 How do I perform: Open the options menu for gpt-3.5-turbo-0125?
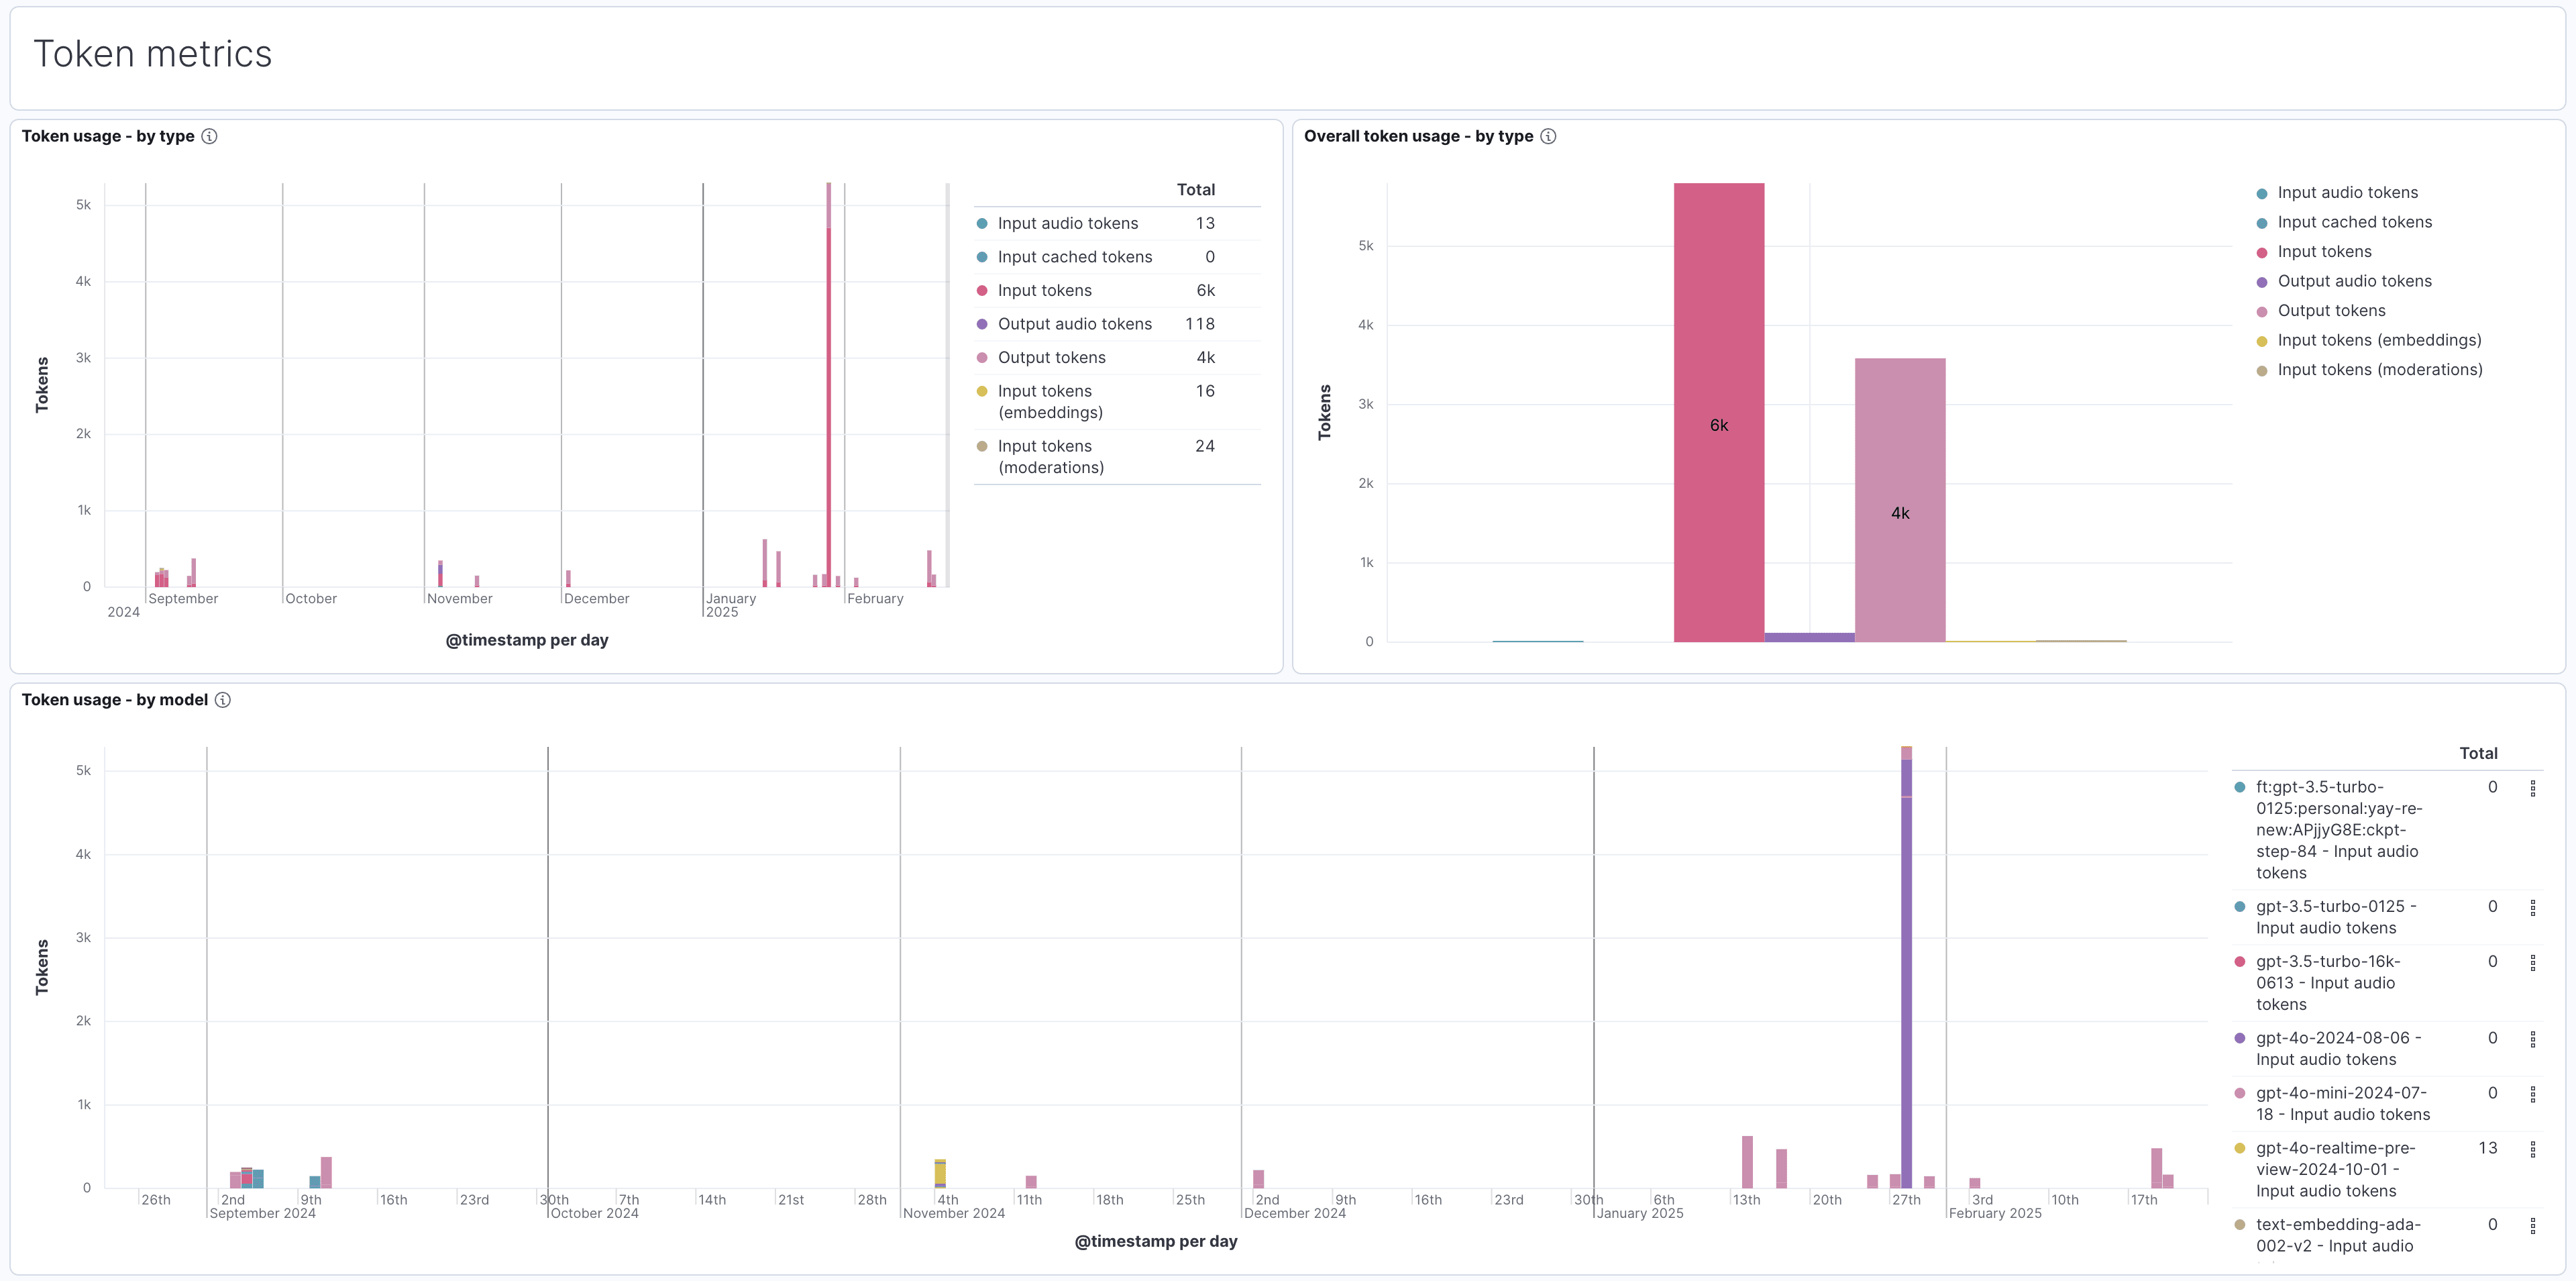(x=2534, y=907)
